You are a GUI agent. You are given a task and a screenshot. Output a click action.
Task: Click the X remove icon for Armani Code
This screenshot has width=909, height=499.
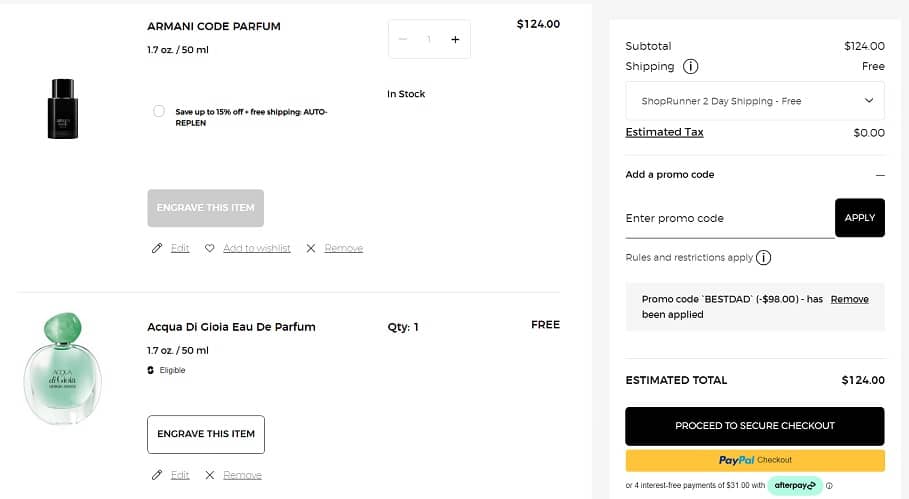tap(311, 248)
